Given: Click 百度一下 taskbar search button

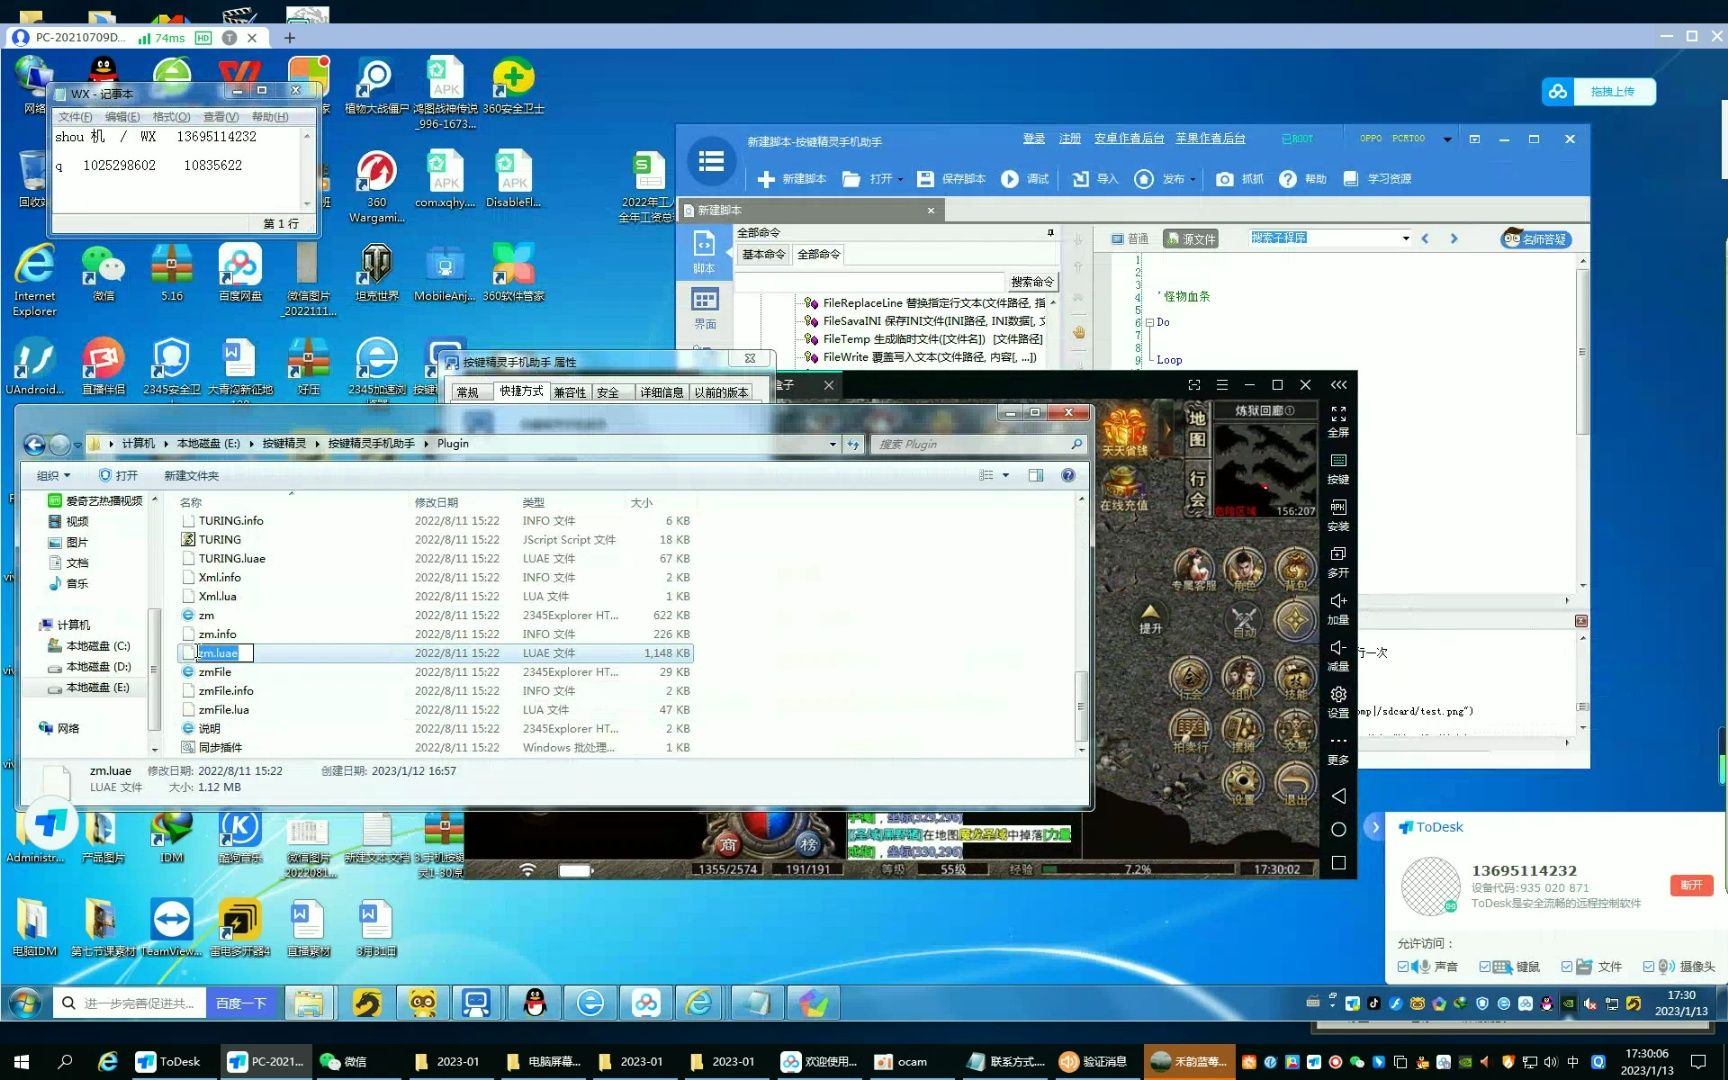Looking at the screenshot, I should click(241, 1003).
